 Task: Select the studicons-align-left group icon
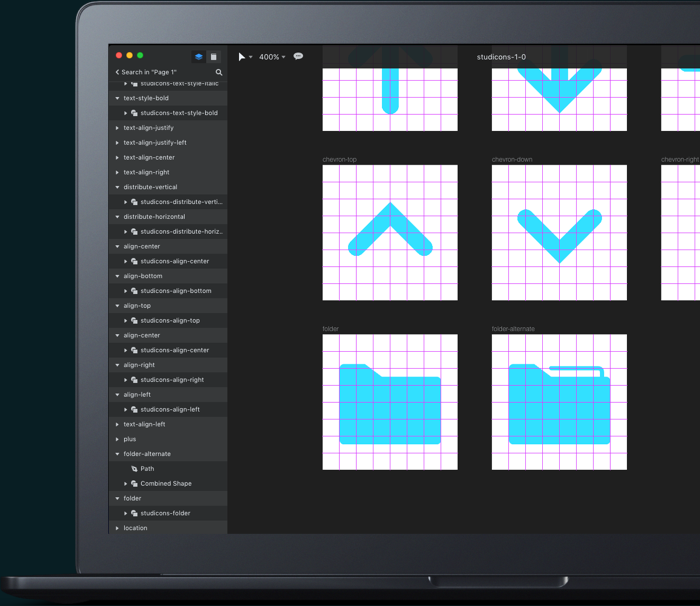point(134,409)
